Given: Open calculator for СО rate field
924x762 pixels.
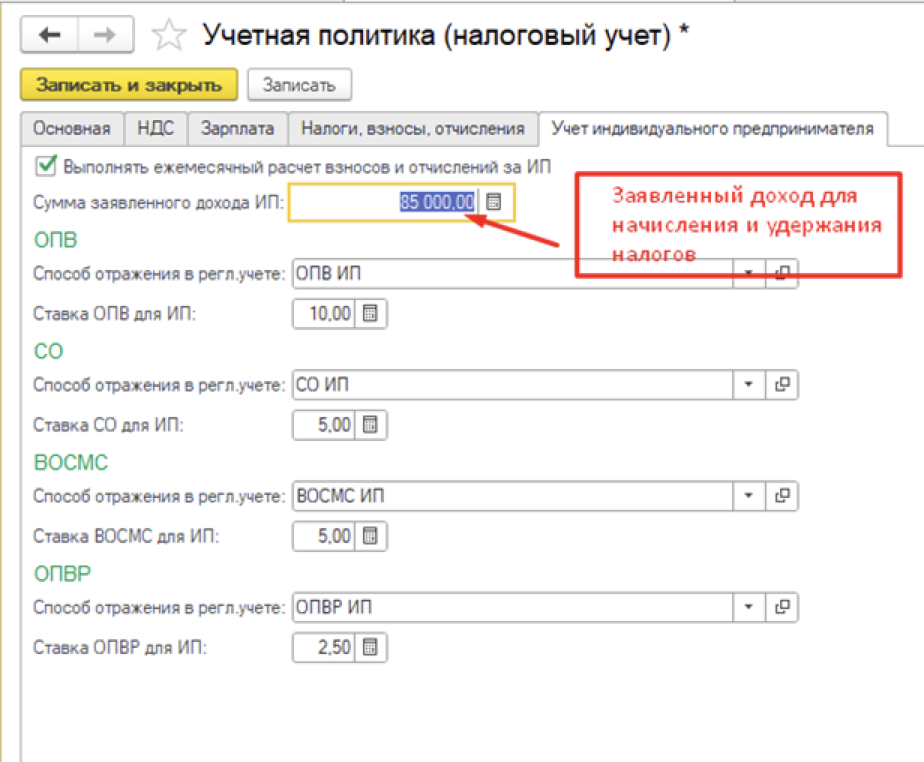Looking at the screenshot, I should [x=370, y=425].
